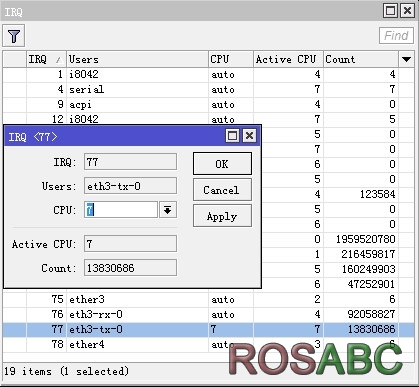Click the count value 123584

378,194
